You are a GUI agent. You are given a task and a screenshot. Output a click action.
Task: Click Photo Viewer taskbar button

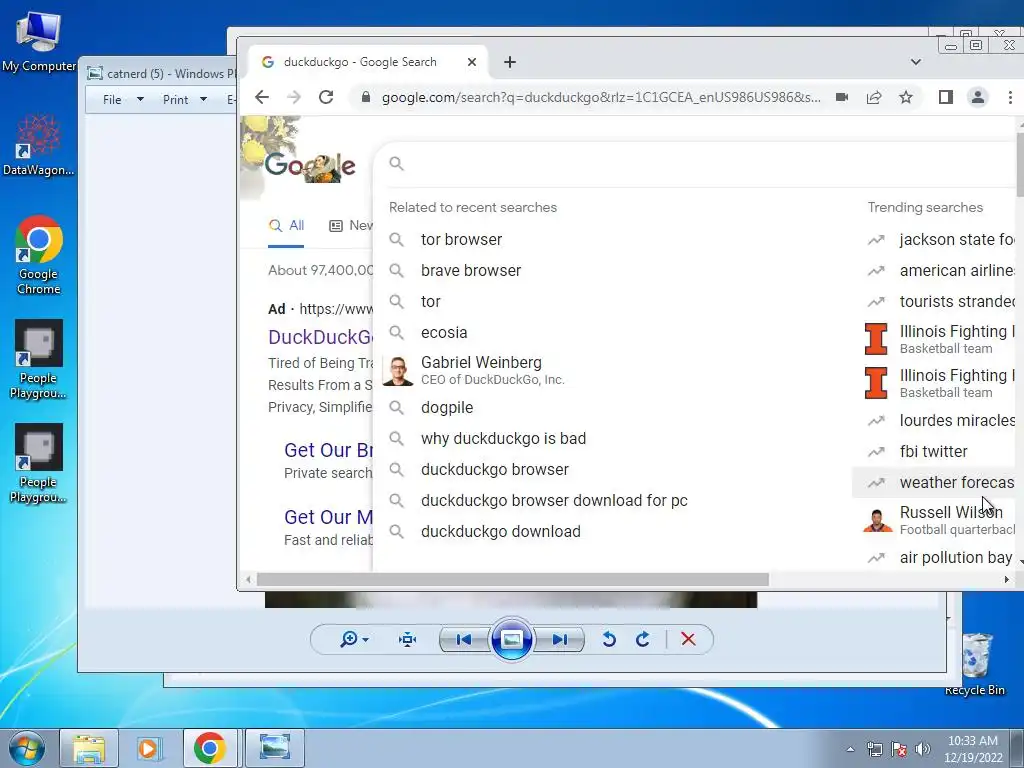pos(275,748)
